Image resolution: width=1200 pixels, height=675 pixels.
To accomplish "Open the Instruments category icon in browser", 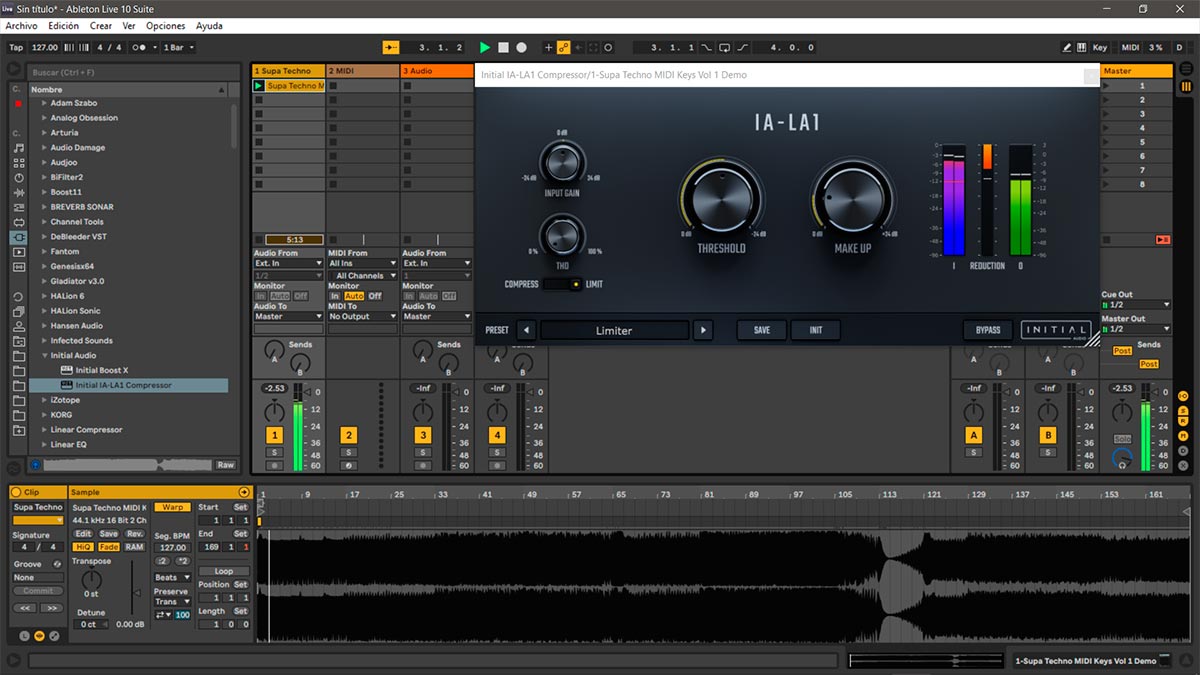I will pos(18,177).
